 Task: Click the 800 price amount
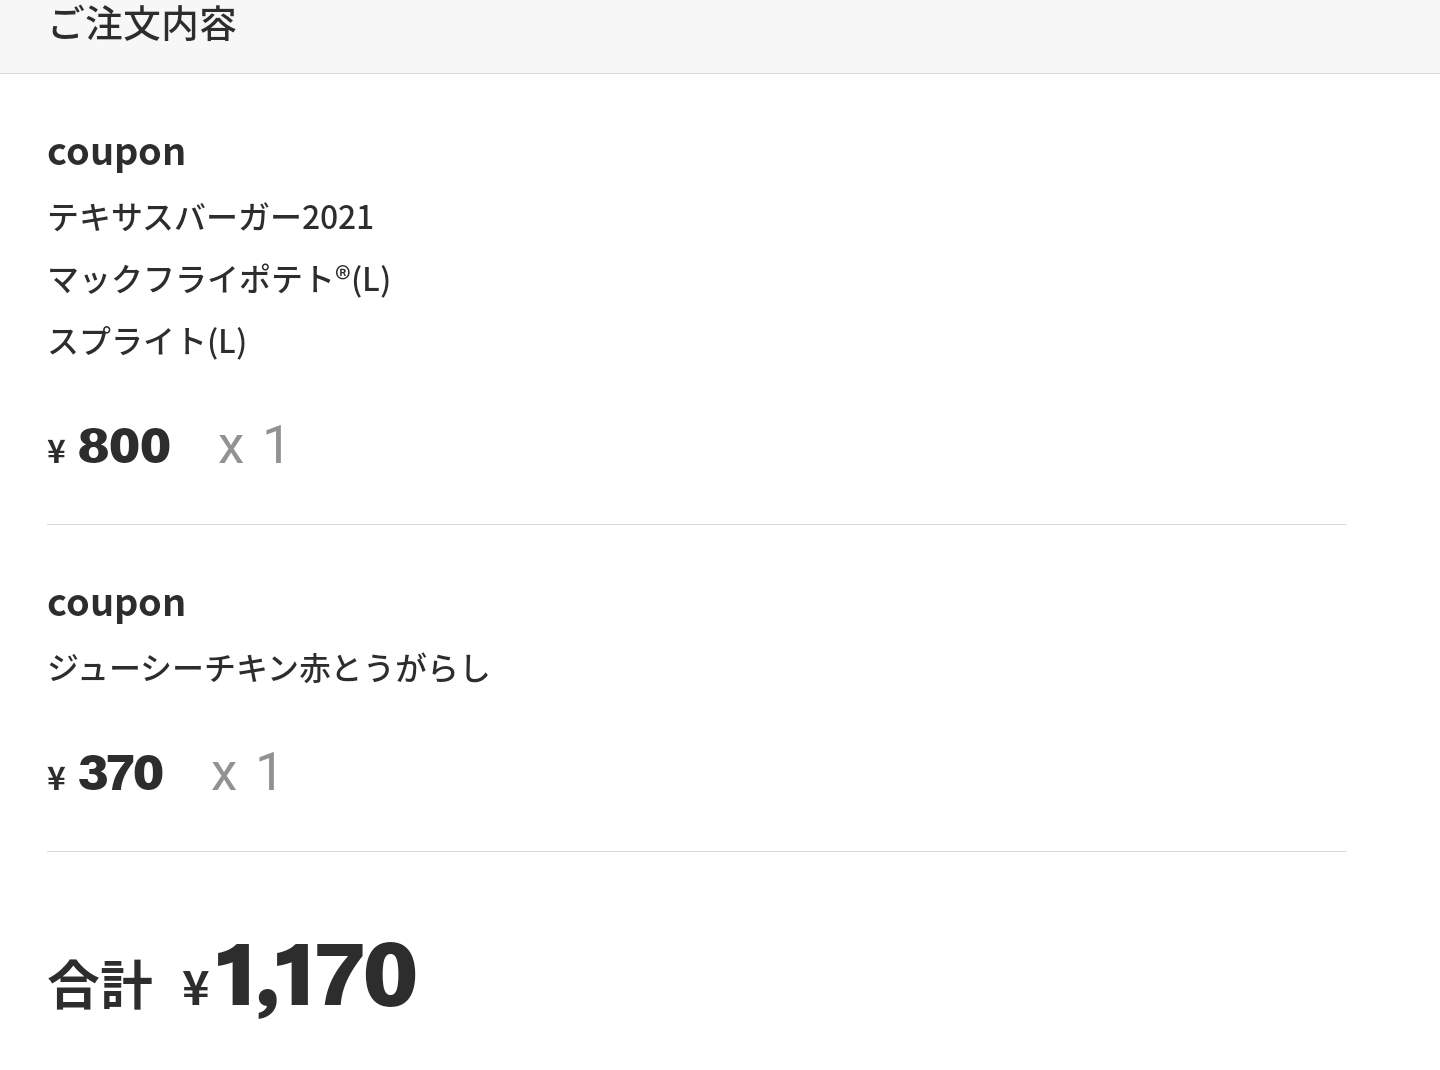pos(124,445)
